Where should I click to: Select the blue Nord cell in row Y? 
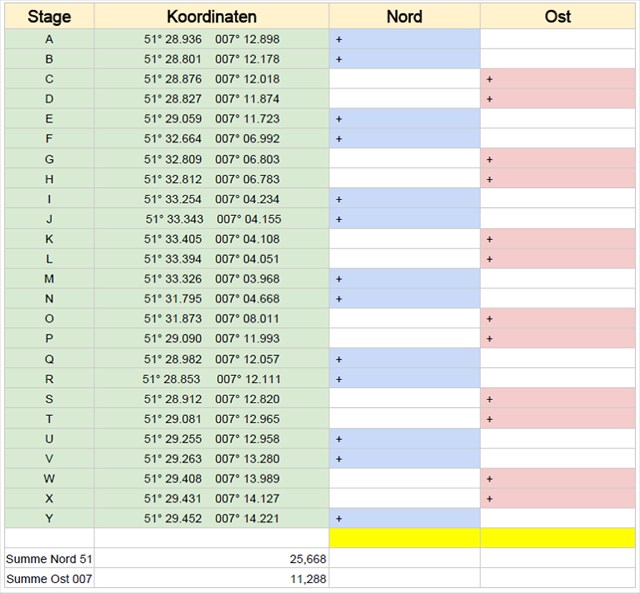(404, 519)
